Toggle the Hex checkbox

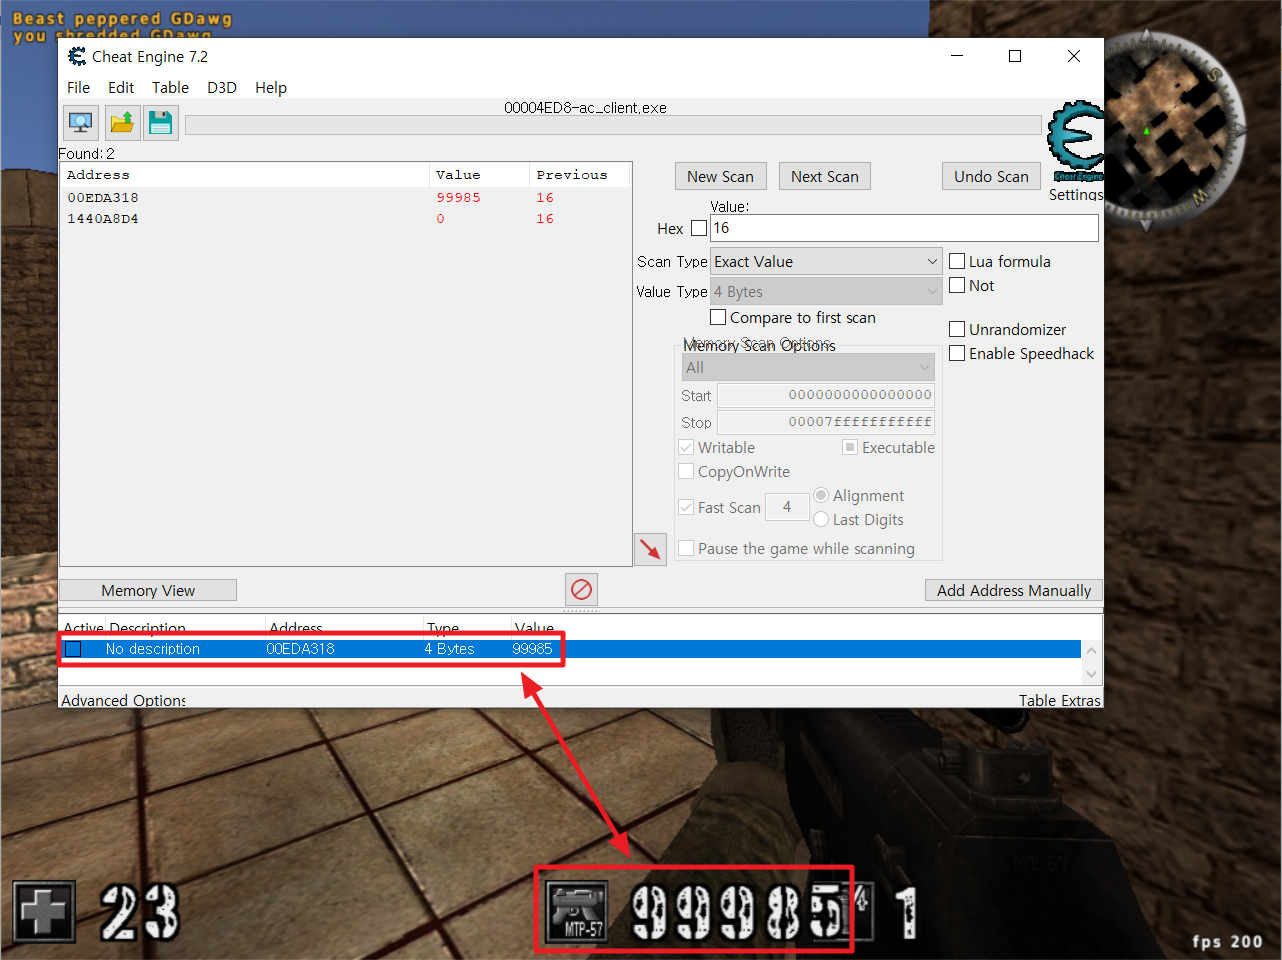point(699,228)
